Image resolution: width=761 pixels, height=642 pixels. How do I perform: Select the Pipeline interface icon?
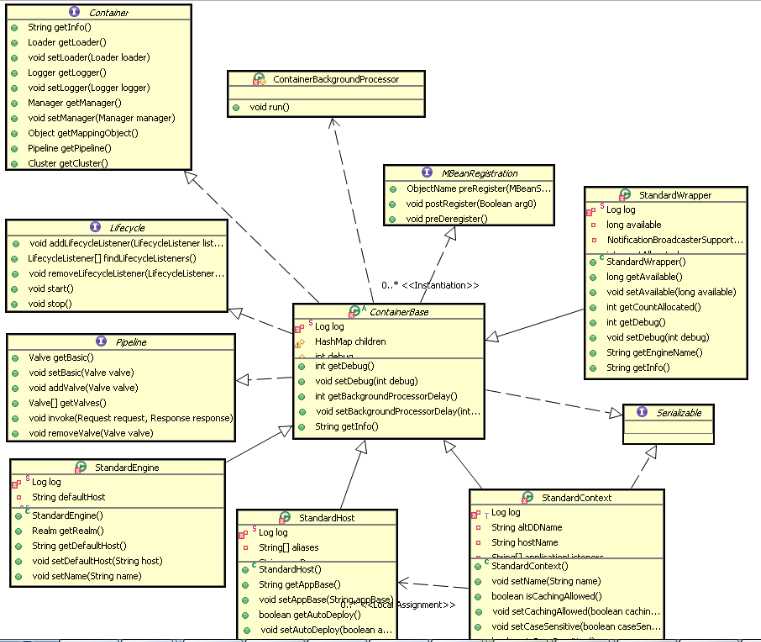[101, 341]
